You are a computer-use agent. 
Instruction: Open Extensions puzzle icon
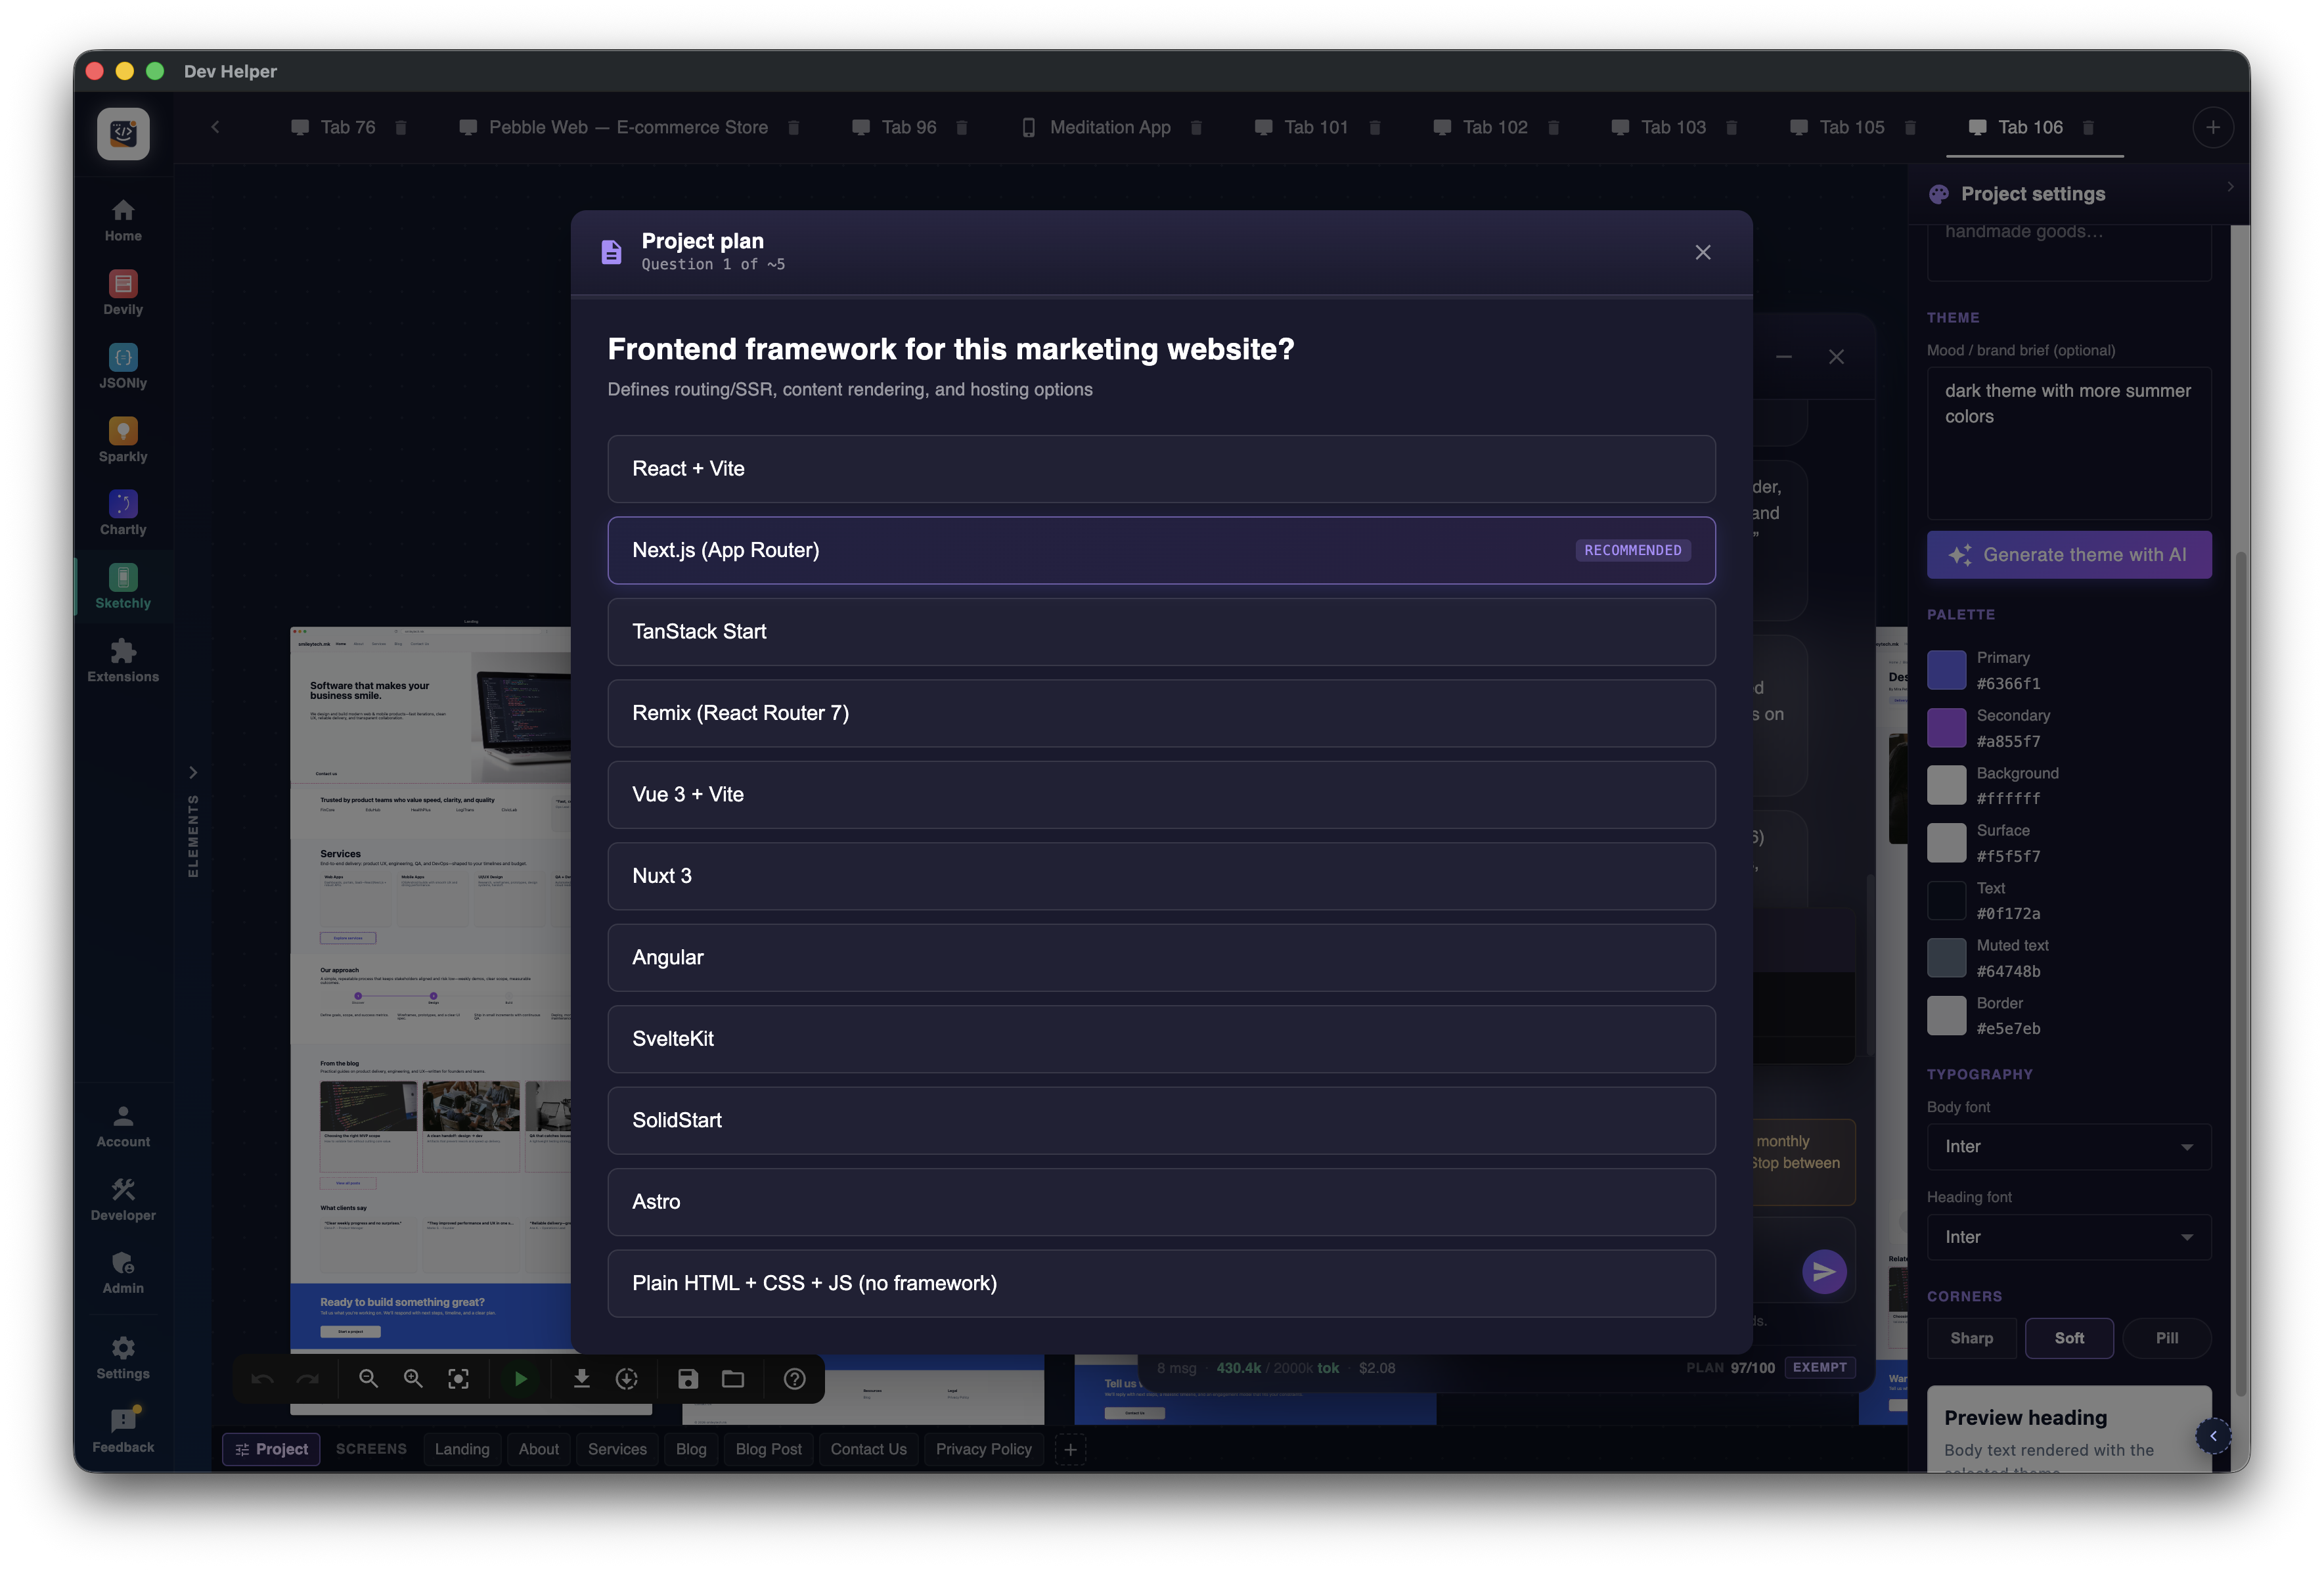(x=123, y=660)
